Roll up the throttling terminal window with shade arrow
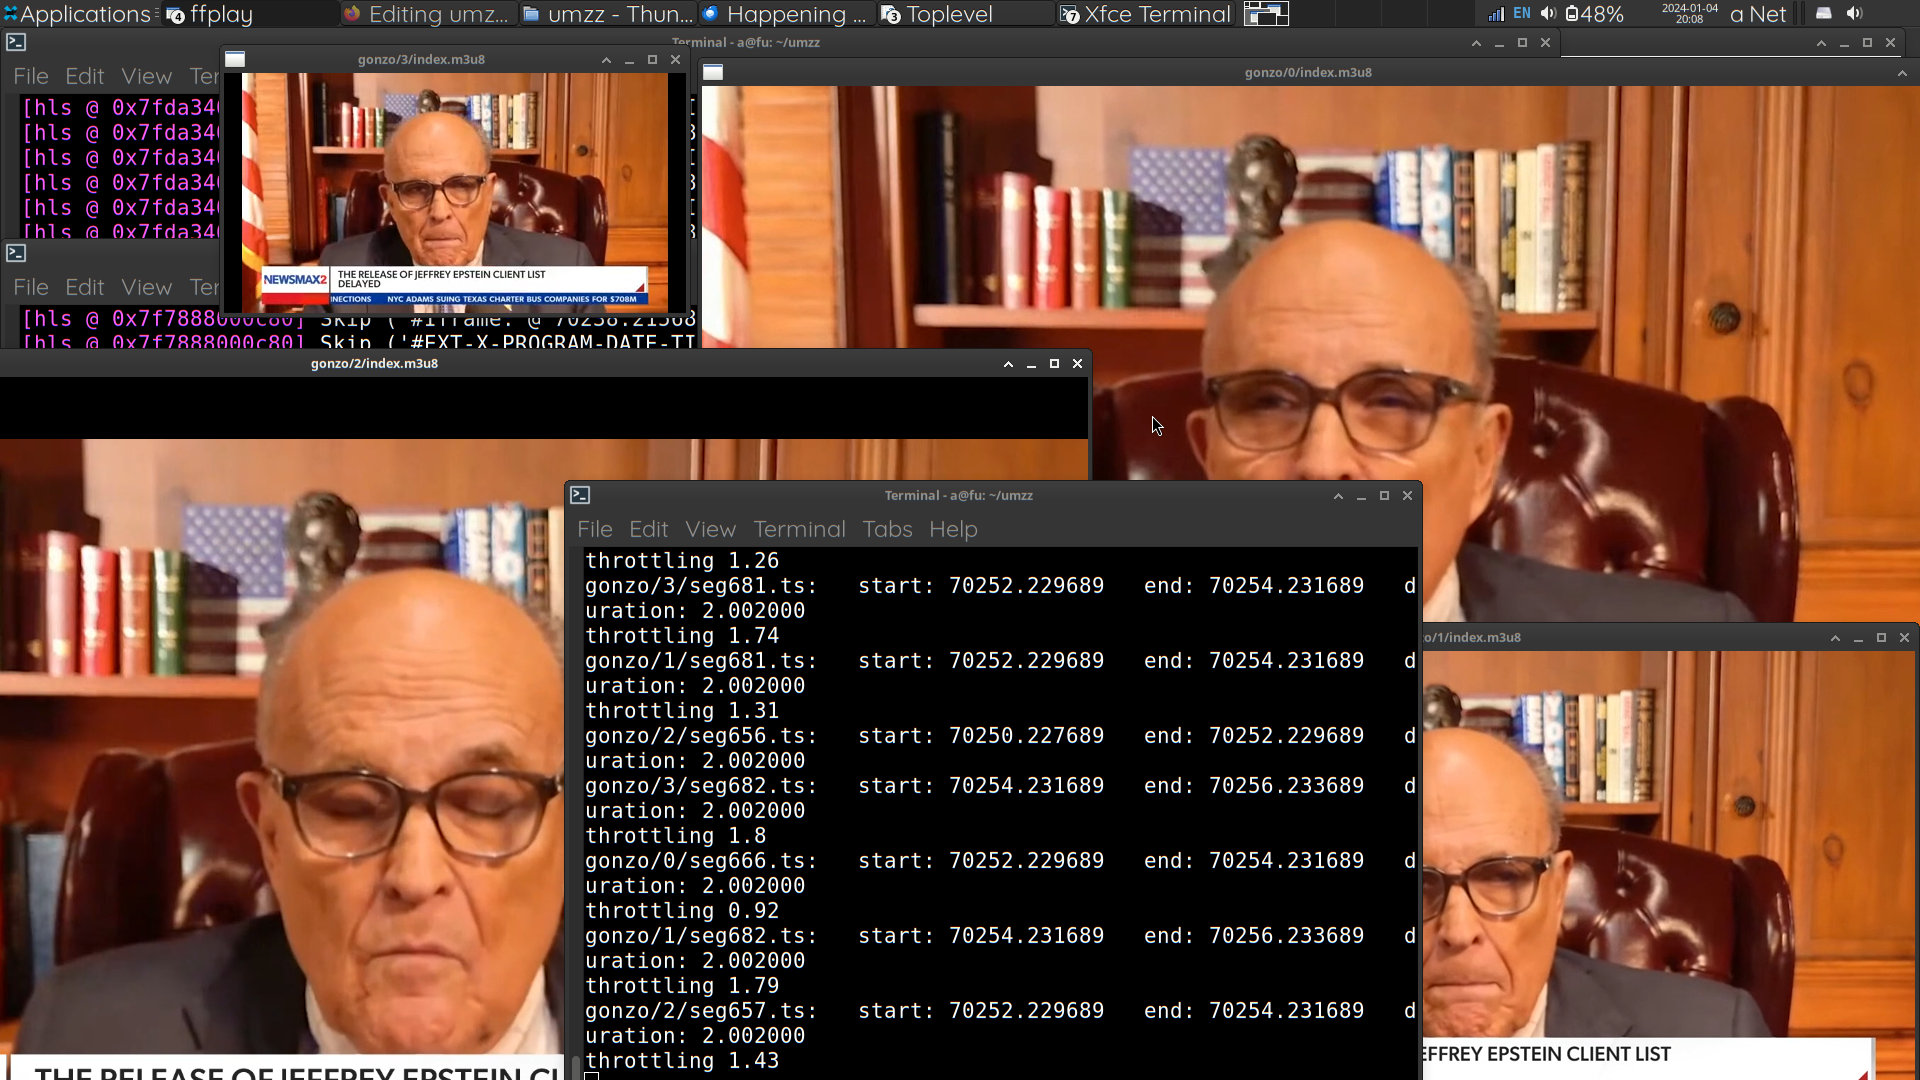1920x1080 pixels. [x=1338, y=496]
